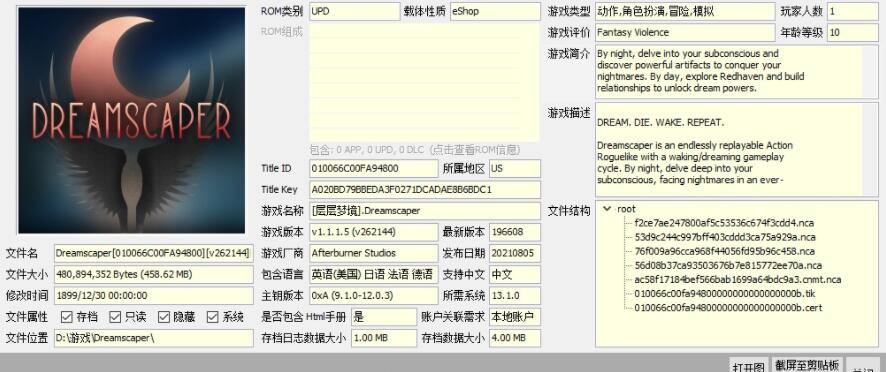
Task: Click the 游戏类型 genre field
Action: coord(685,11)
